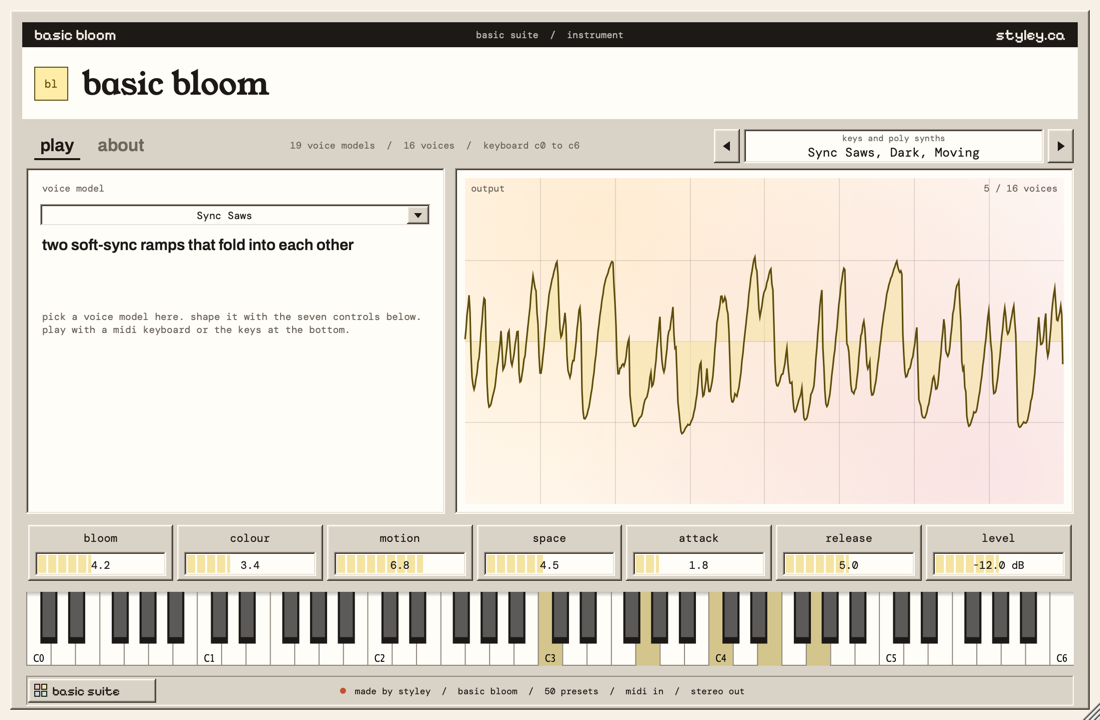Adjust the bloom slider
This screenshot has width=1100, height=720.
tap(100, 564)
